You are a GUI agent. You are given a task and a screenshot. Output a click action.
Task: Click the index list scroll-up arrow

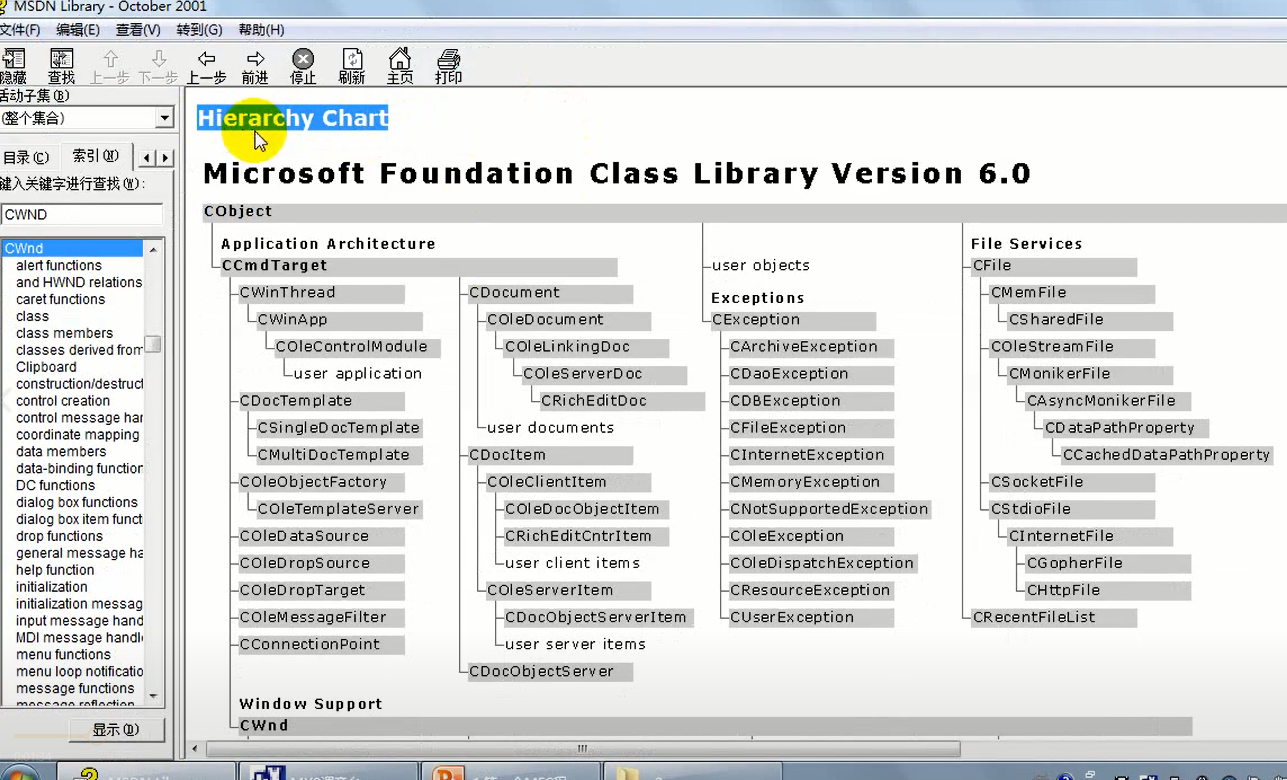[153, 249]
